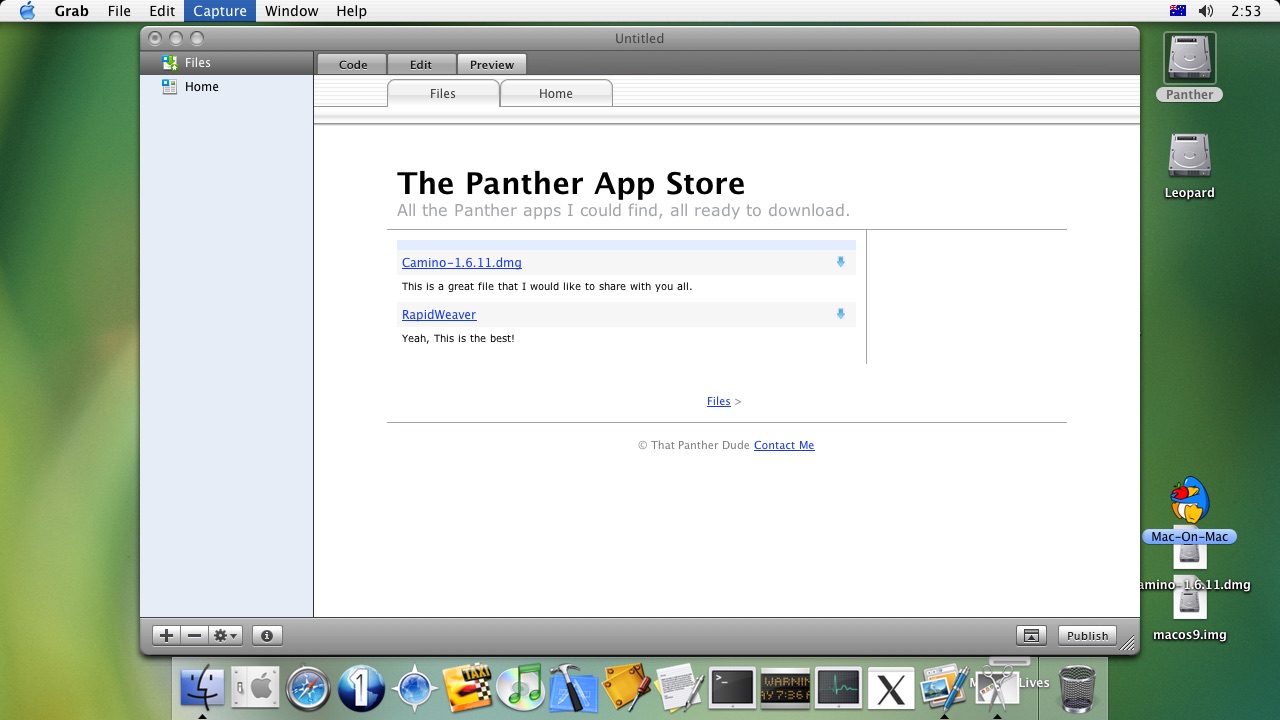Click the menu bar clock showing 2:53
Viewport: 1280px width, 720px height.
click(x=1246, y=11)
